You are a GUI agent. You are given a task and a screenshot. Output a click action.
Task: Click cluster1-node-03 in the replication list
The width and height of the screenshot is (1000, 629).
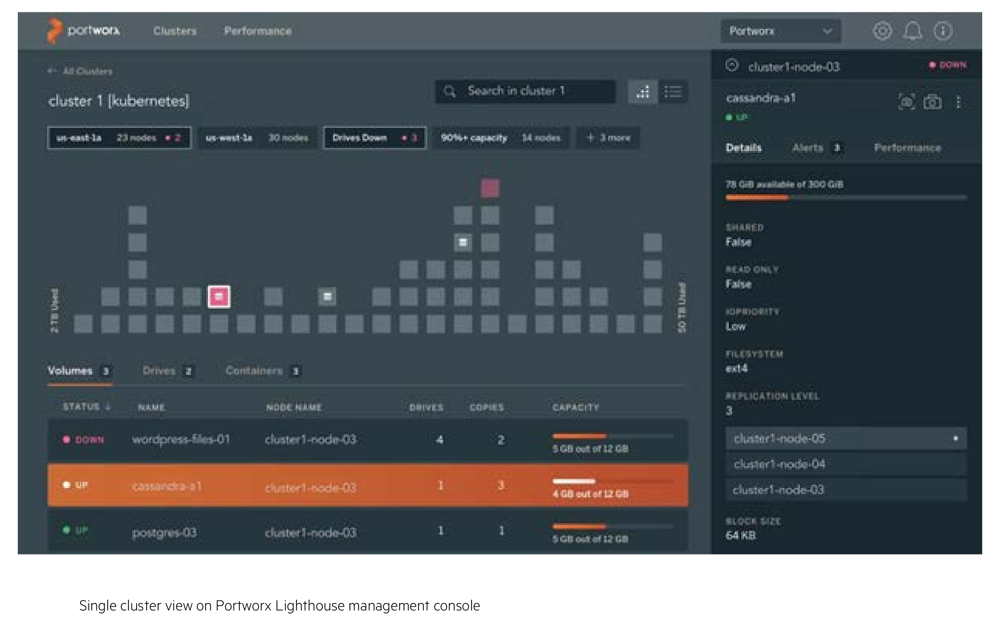pyautogui.click(x=846, y=490)
